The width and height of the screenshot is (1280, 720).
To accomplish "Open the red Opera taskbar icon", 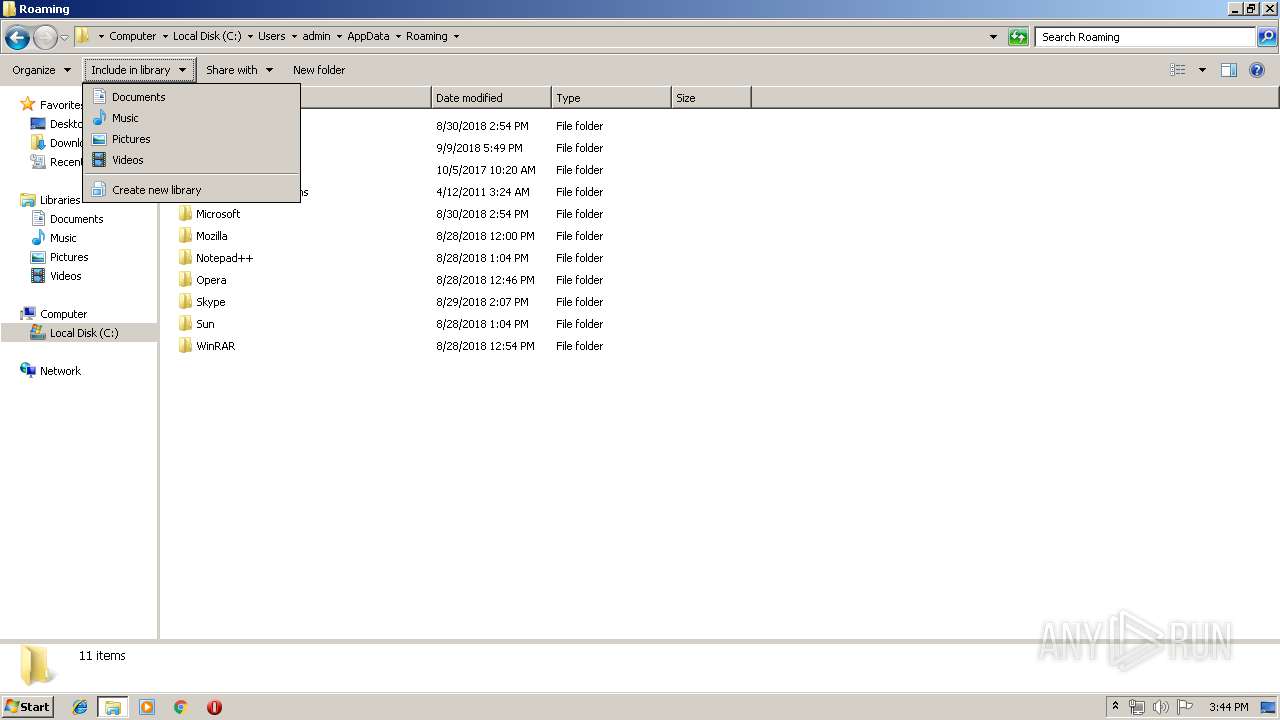I will coord(214,707).
